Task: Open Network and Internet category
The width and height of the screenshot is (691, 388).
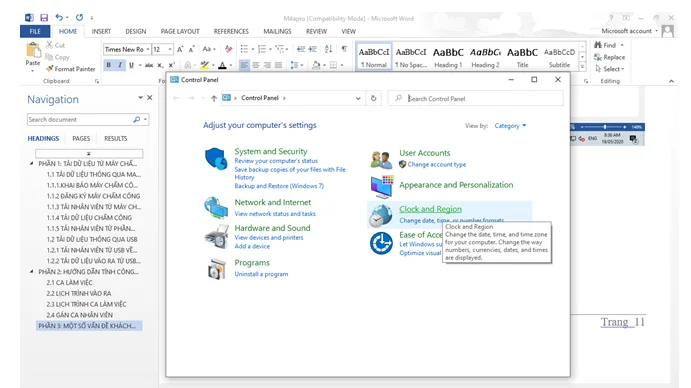Action: [x=272, y=202]
